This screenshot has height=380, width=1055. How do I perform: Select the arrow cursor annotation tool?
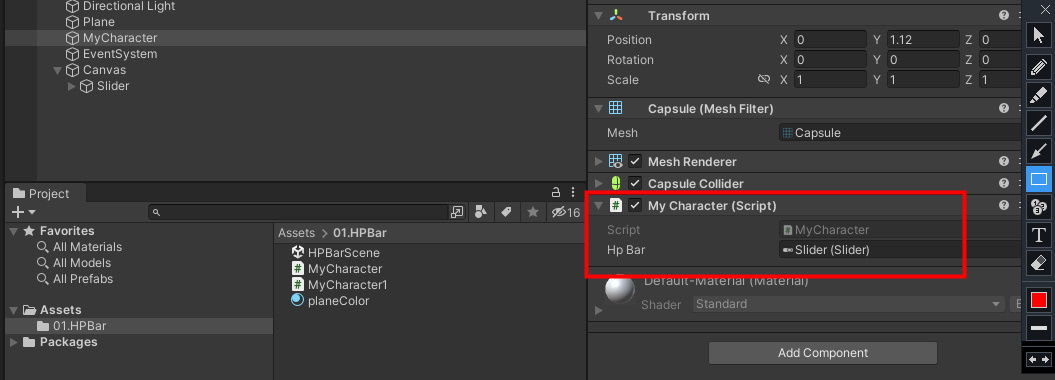click(x=1039, y=36)
